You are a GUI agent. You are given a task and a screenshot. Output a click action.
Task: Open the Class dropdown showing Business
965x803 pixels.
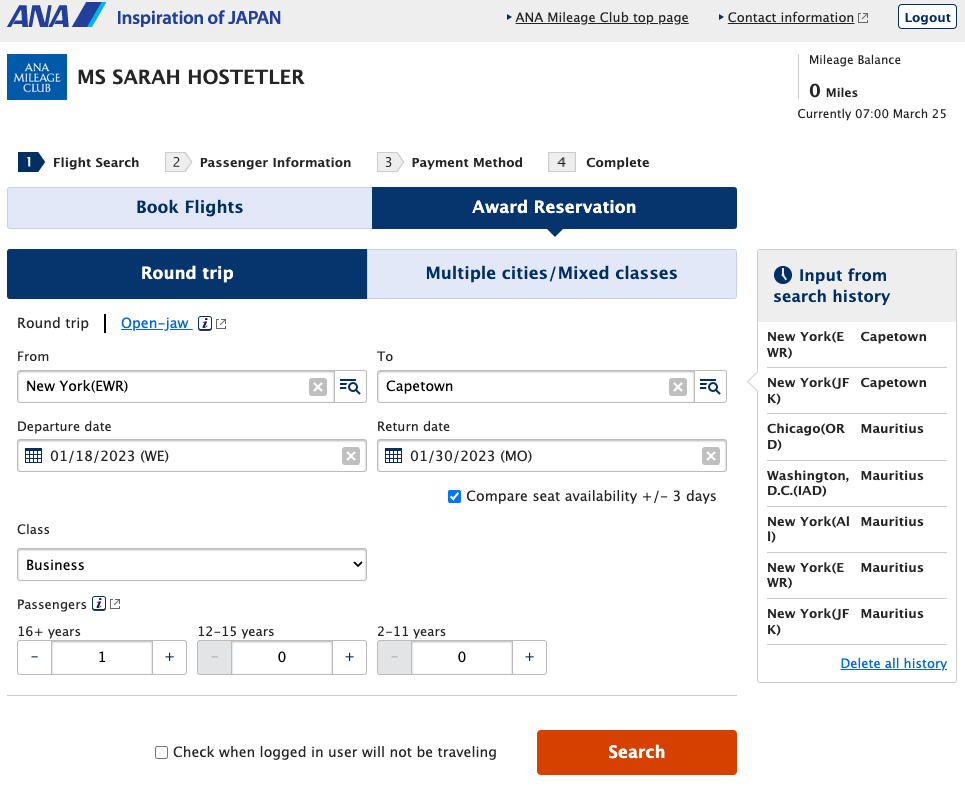(191, 564)
